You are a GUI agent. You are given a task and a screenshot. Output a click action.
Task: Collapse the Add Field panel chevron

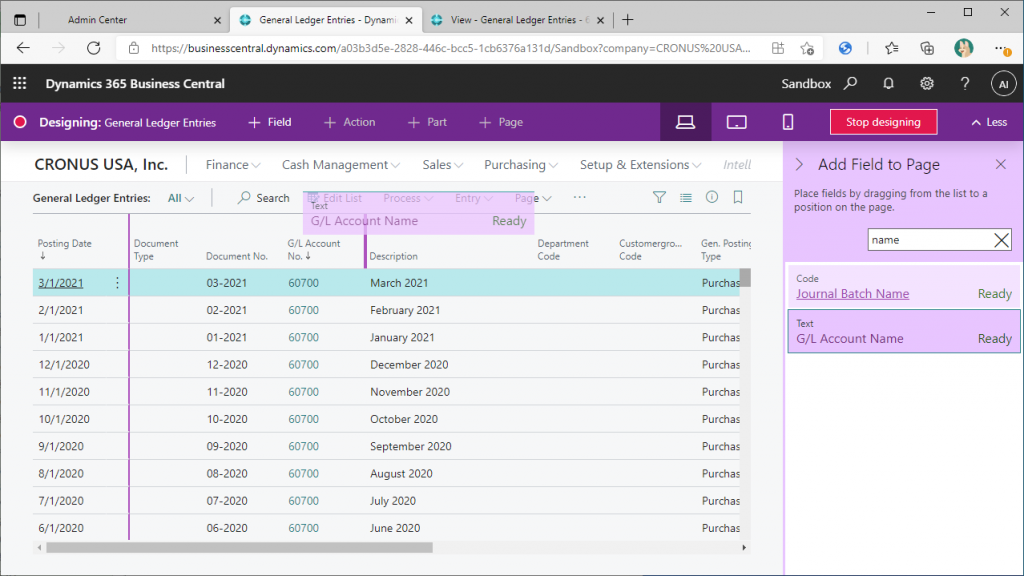[799, 165]
